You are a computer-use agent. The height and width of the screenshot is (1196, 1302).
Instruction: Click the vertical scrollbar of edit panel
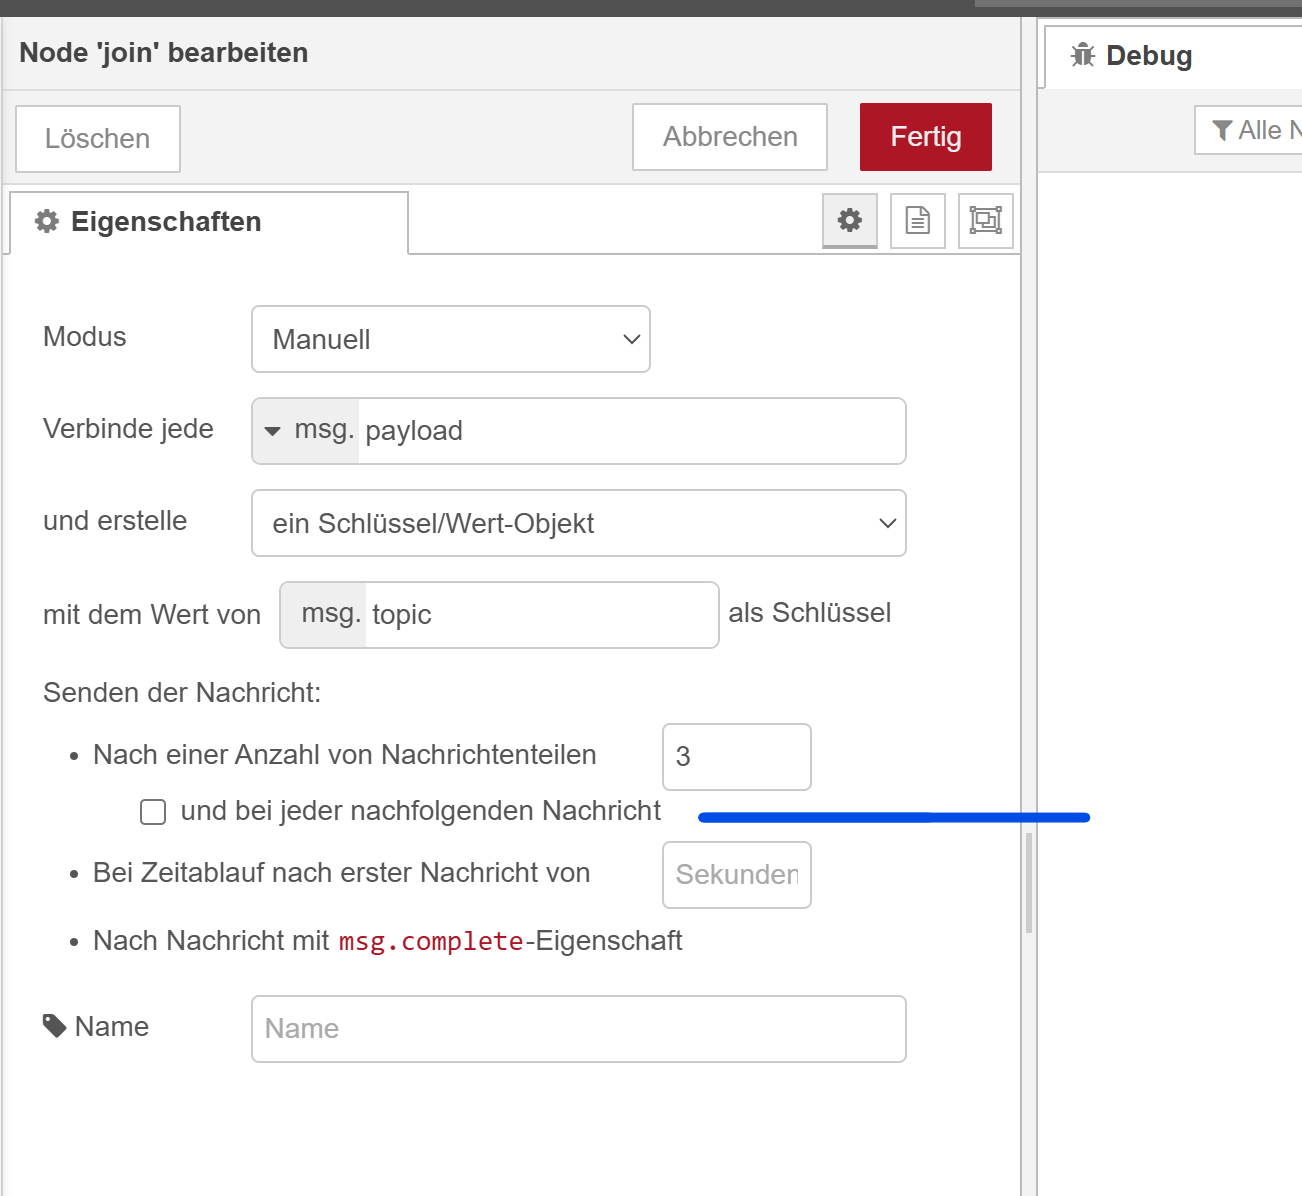click(1029, 883)
